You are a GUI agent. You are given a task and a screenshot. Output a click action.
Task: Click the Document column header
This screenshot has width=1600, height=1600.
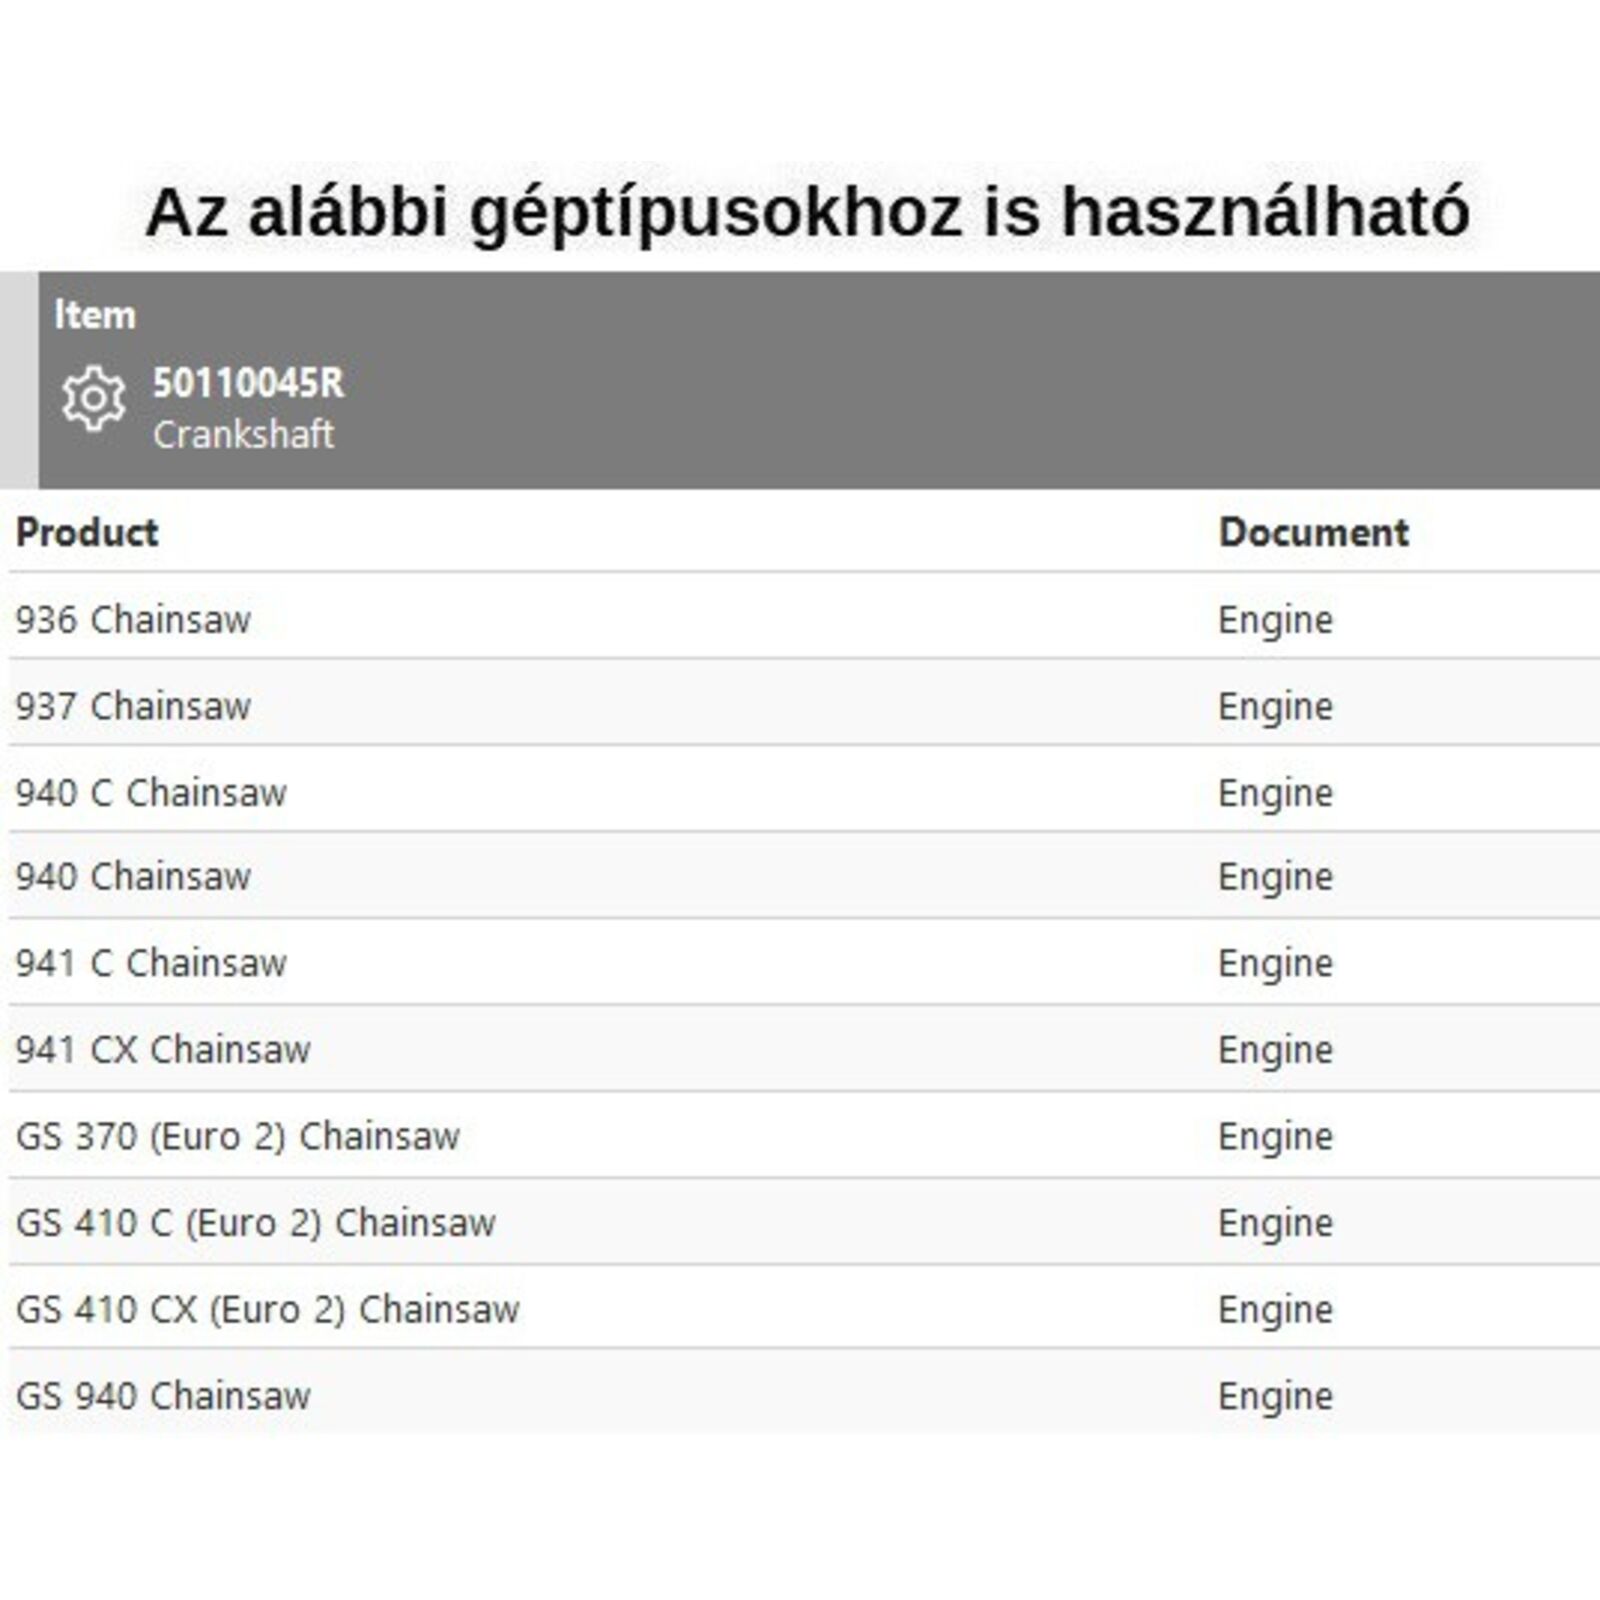(x=1313, y=532)
